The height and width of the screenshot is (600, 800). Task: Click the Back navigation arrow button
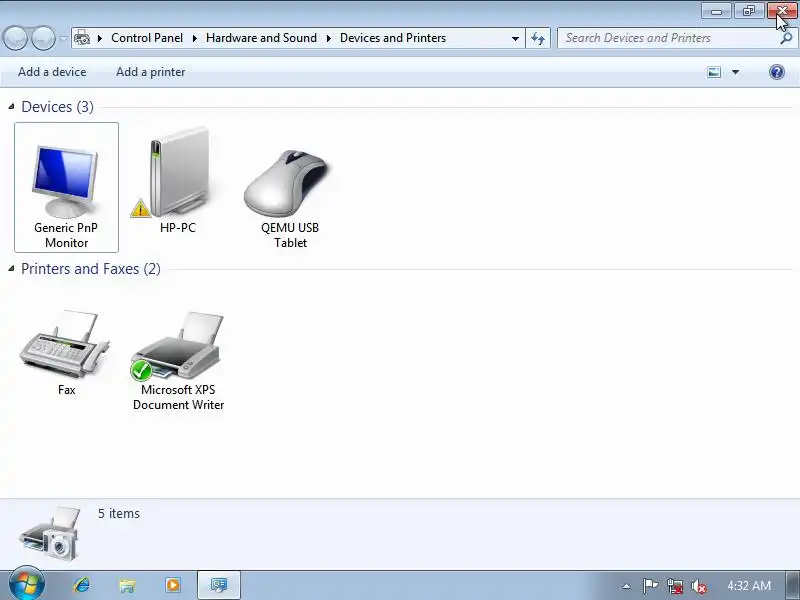[15, 38]
